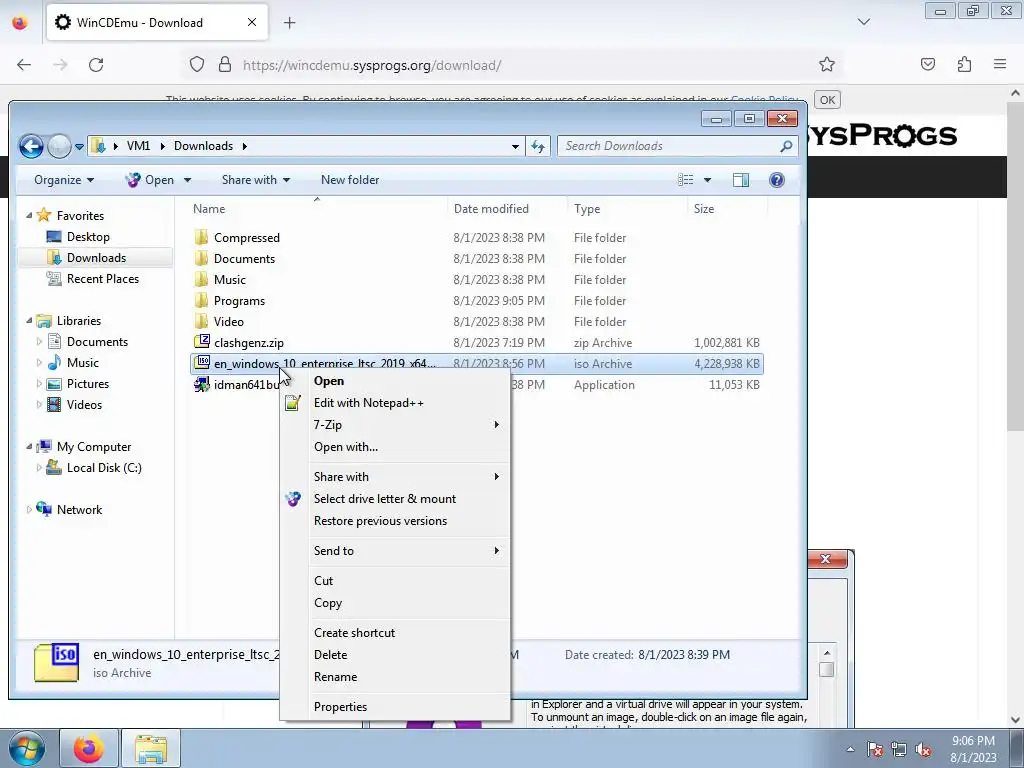
Task: Expand Local Disk (C:) tree node
Action: click(39, 468)
